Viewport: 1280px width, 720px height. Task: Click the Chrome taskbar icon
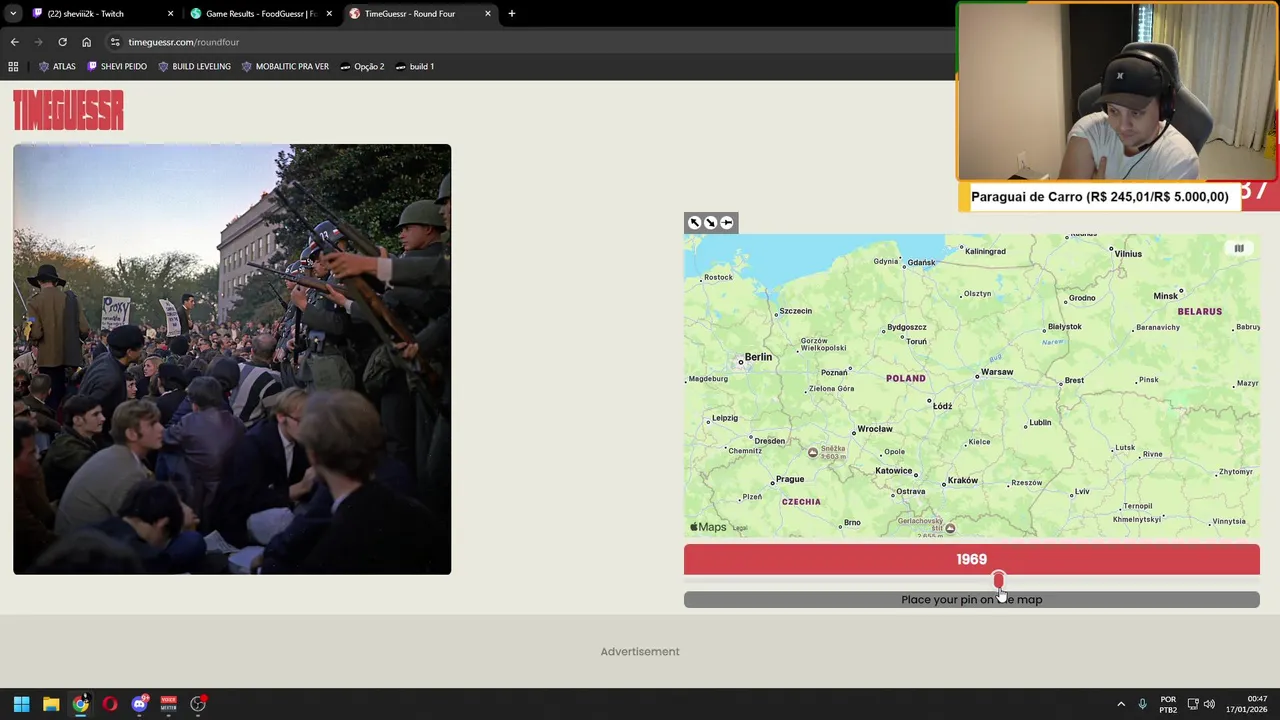coord(80,704)
